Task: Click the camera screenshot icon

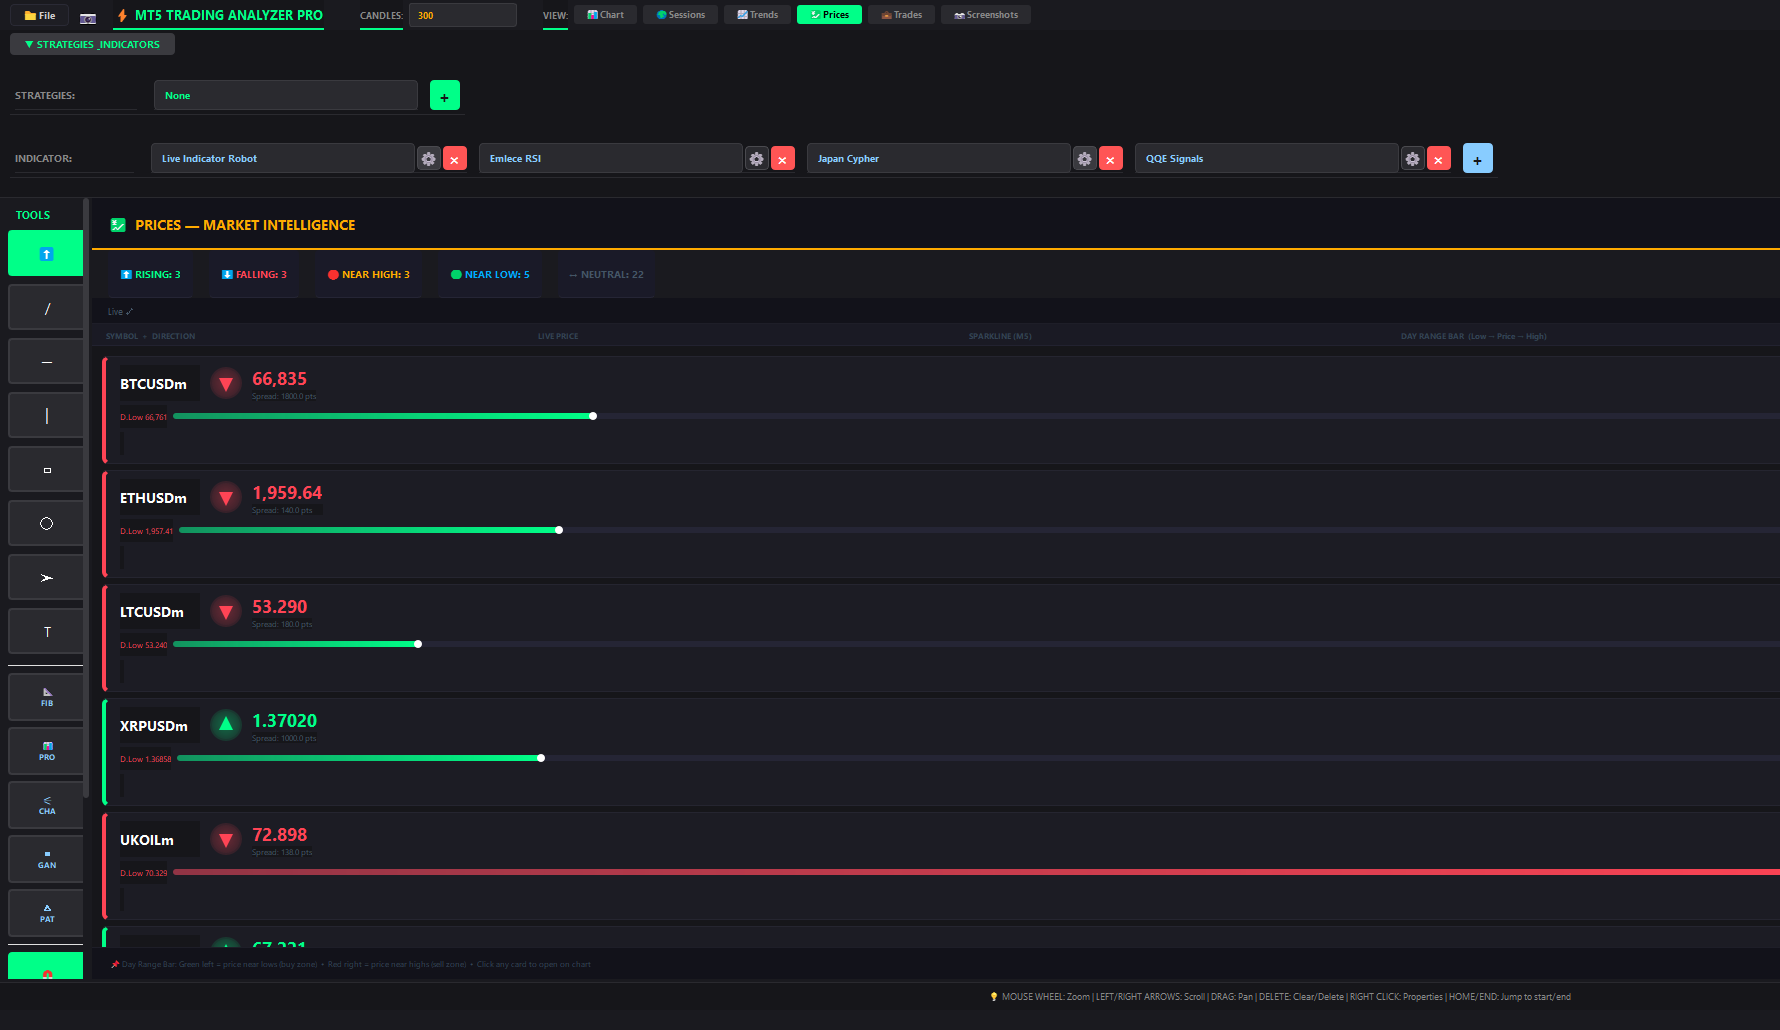Action: click(x=88, y=17)
